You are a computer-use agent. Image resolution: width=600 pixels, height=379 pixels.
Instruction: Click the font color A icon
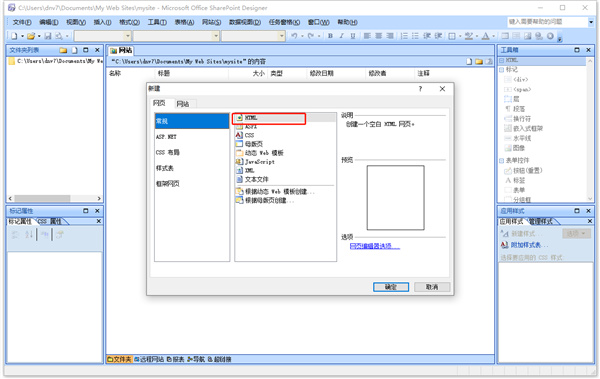(486, 36)
